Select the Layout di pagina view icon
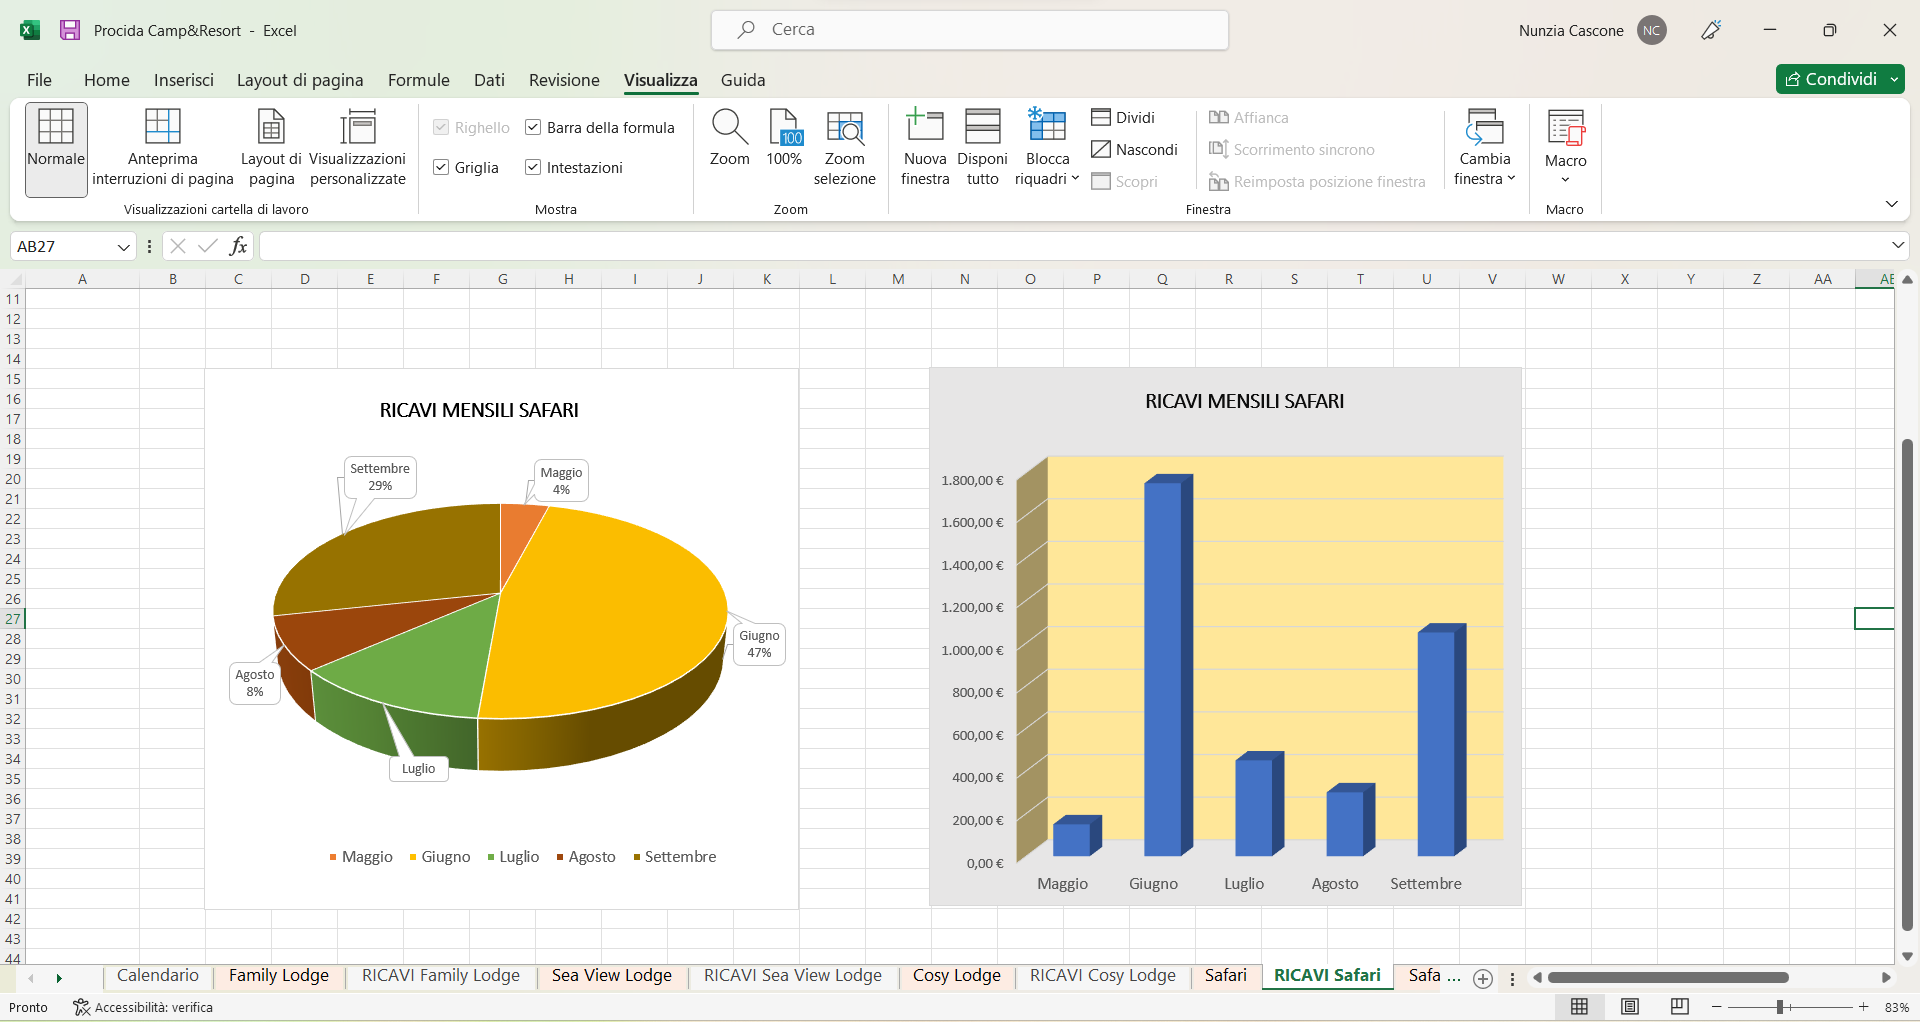1920x1022 pixels. point(271,128)
